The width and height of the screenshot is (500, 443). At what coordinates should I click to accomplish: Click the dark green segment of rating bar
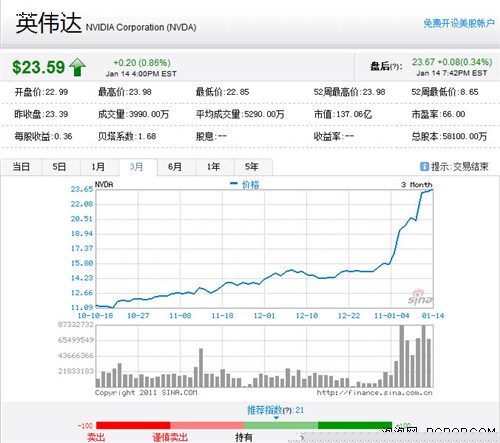coord(355,425)
